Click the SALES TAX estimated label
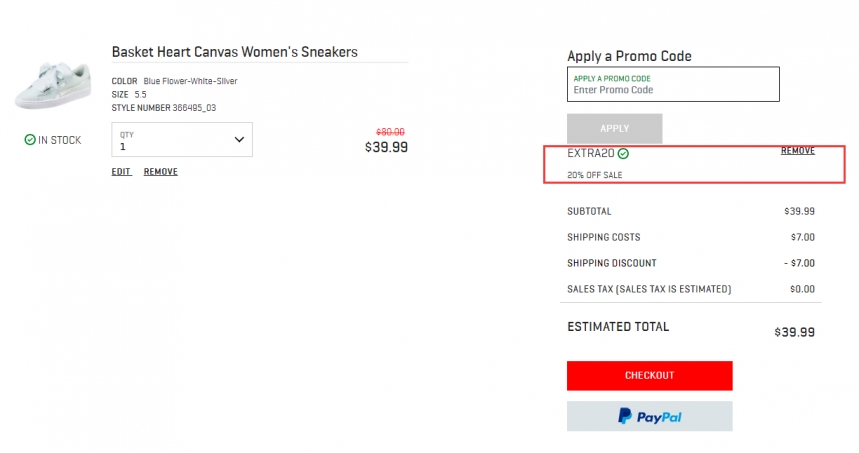Image resolution: width=859 pixels, height=453 pixels. 649,290
